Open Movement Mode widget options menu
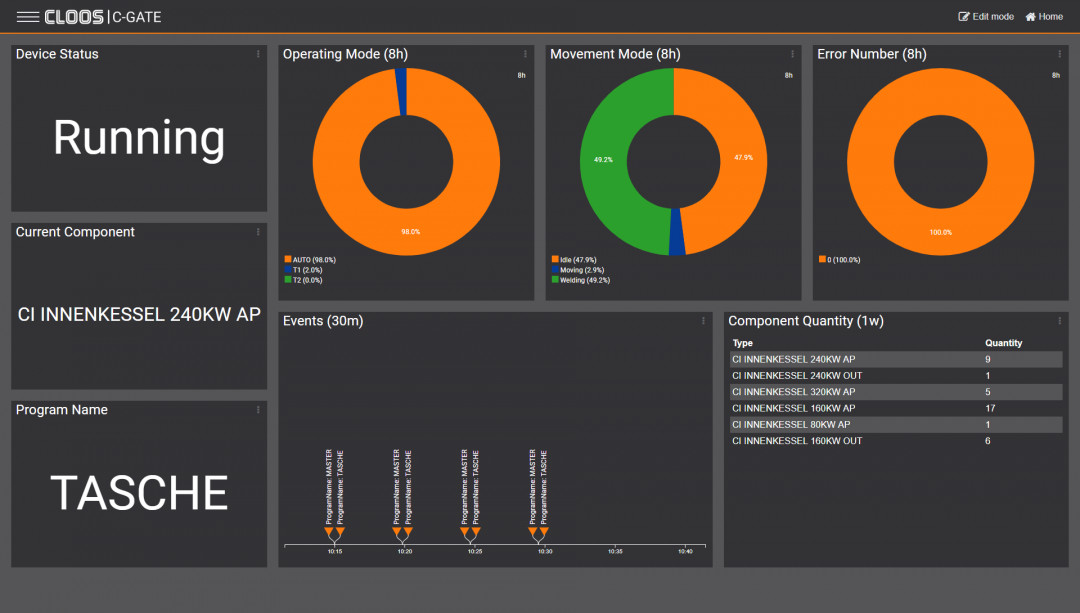This screenshot has height=613, width=1080. tap(793, 54)
